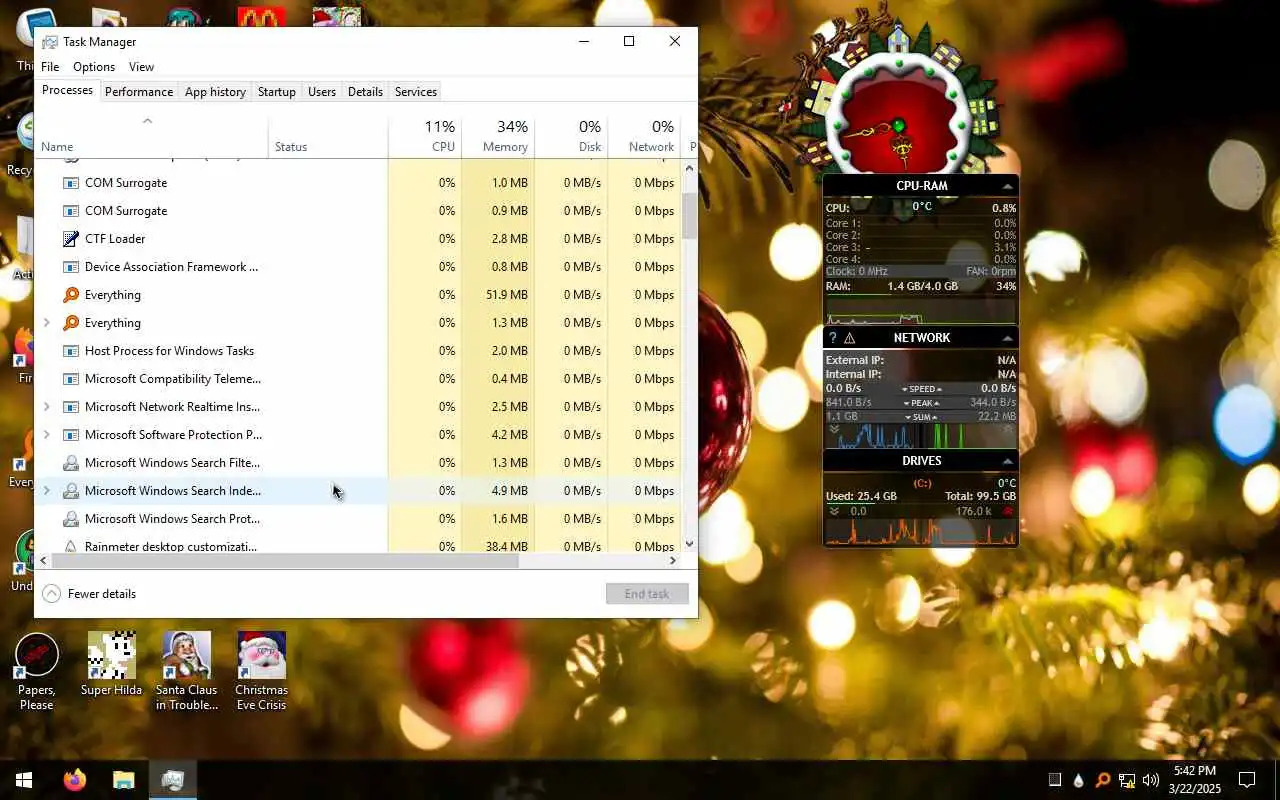The height and width of the screenshot is (800, 1280).
Task: Select the Rainmeter desktop customization row
Action: (358, 545)
